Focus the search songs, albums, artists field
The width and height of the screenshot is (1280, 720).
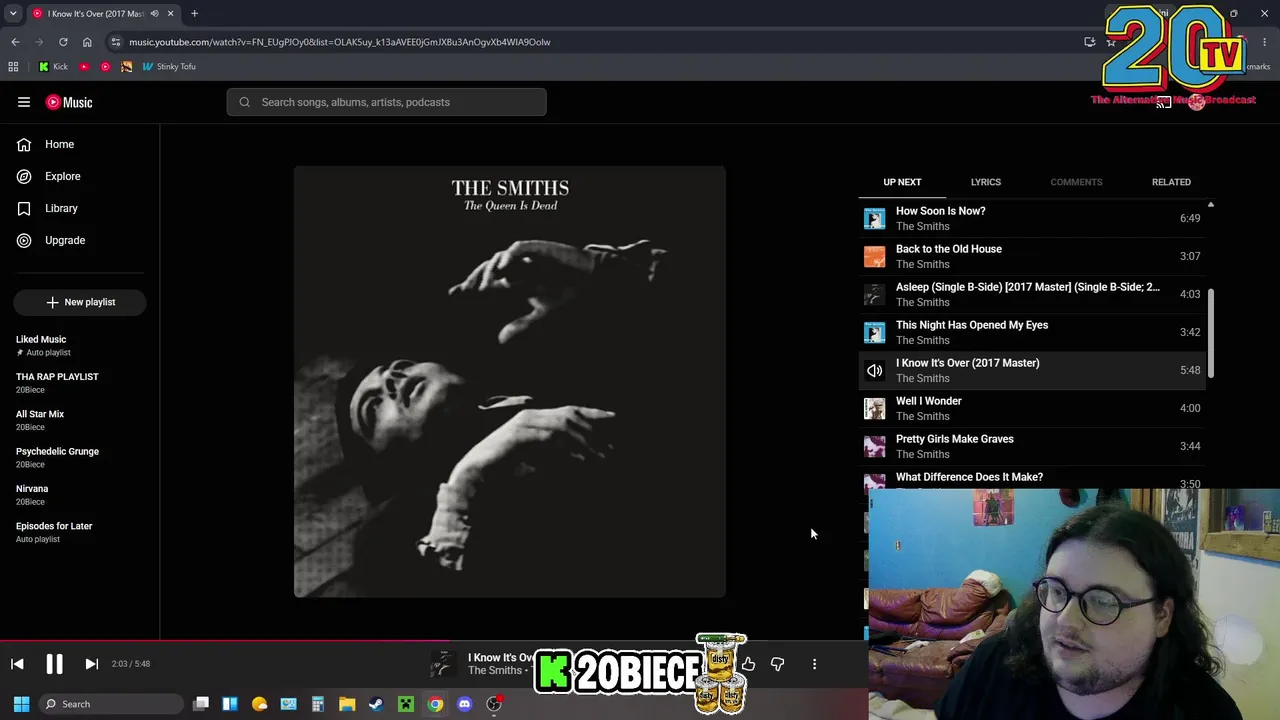386,102
